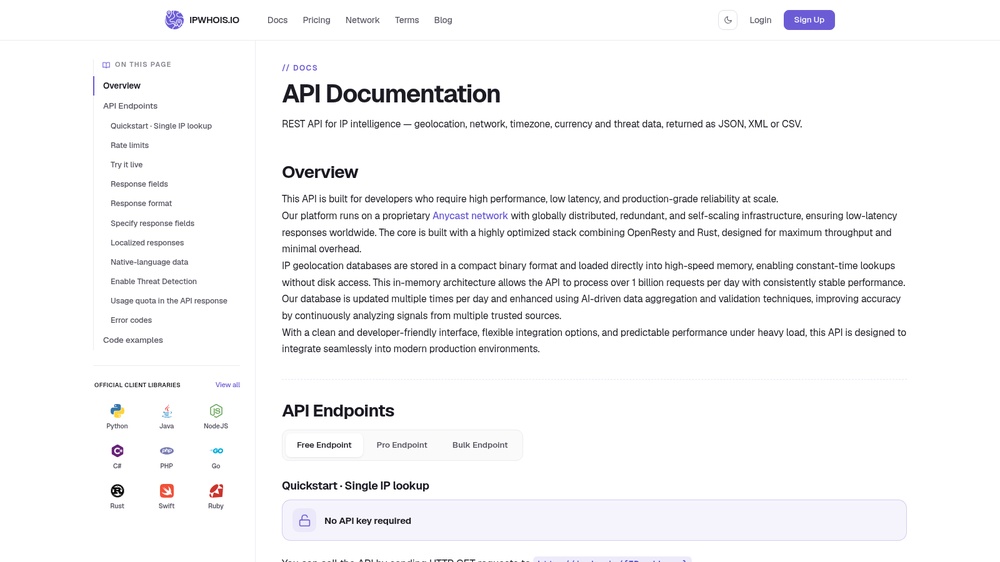Click the // DOCS breadcrumb label
Image resolution: width=1000 pixels, height=562 pixels.
[300, 68]
